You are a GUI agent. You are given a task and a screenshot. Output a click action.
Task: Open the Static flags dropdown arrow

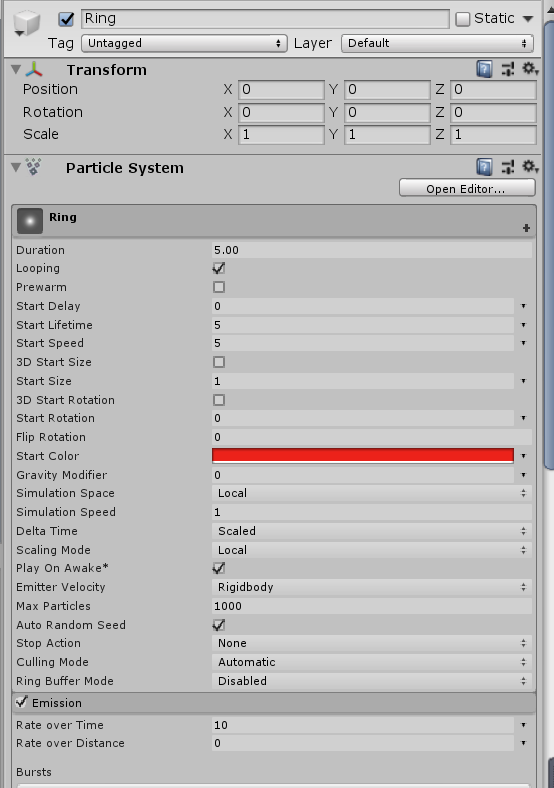pos(528,19)
